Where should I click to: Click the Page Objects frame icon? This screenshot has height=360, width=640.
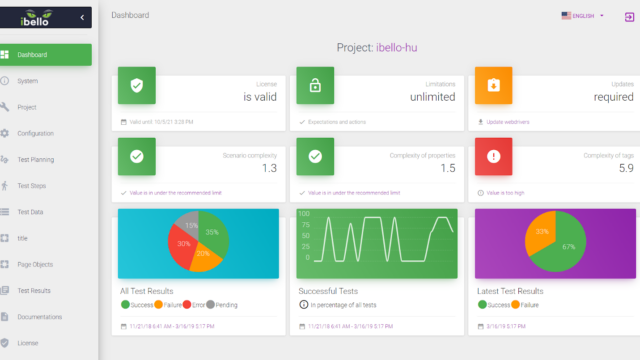click(x=4, y=264)
